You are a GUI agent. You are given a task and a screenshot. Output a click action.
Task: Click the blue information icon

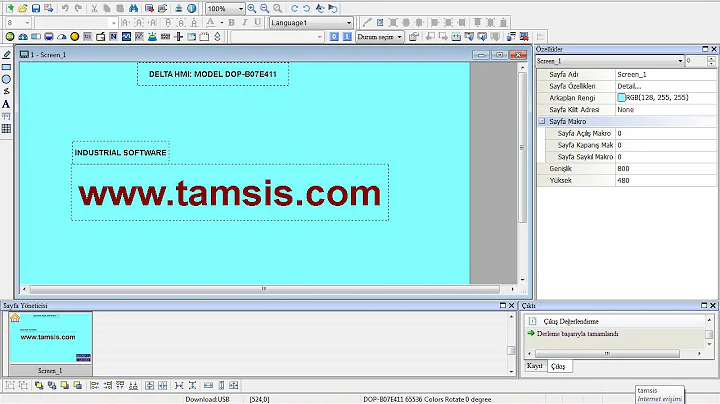[x=191, y=8]
